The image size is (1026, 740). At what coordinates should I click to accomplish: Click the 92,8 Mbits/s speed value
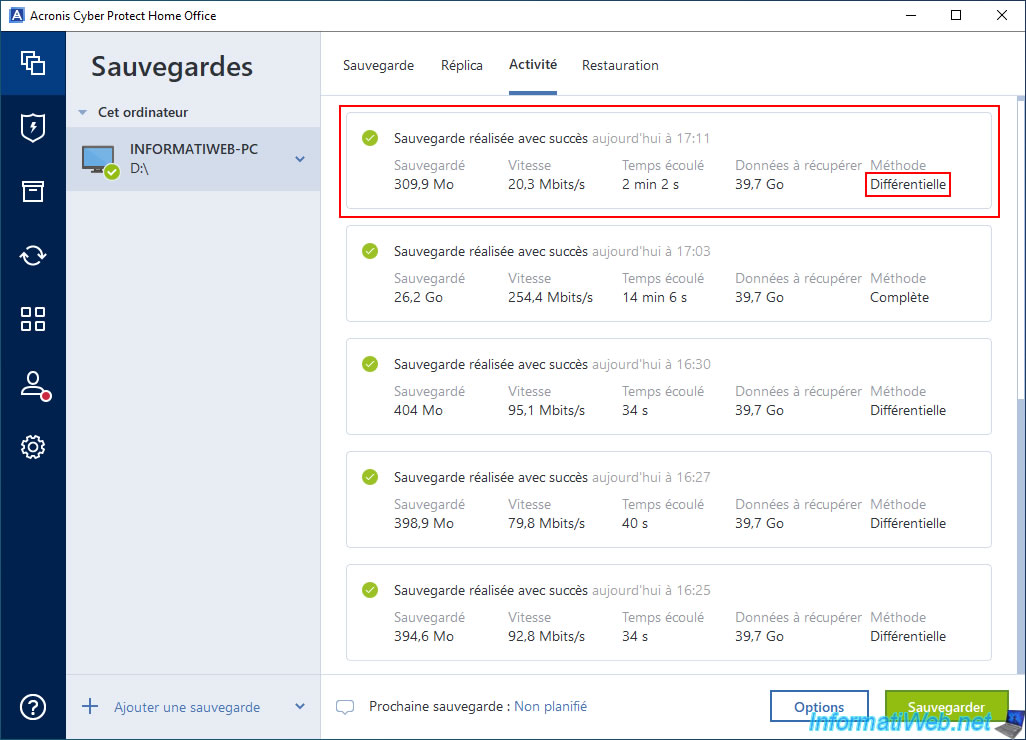pyautogui.click(x=546, y=637)
